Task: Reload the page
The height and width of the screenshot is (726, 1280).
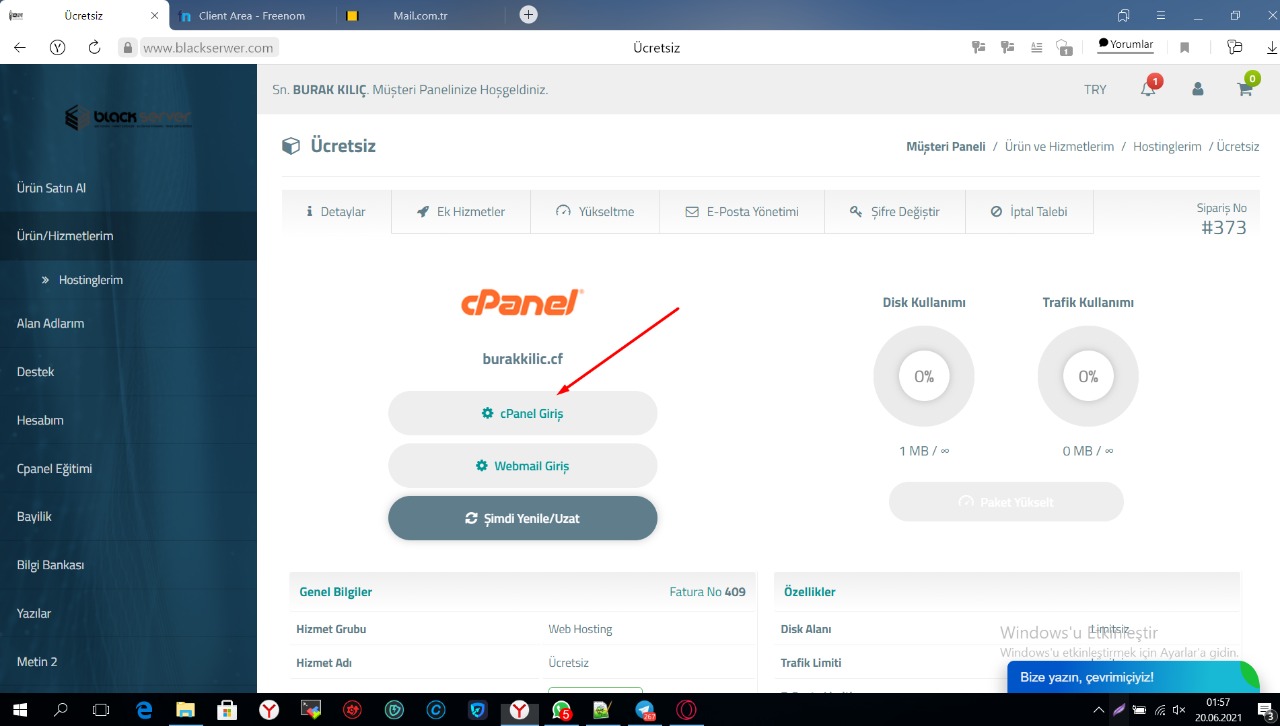Action: click(x=94, y=47)
